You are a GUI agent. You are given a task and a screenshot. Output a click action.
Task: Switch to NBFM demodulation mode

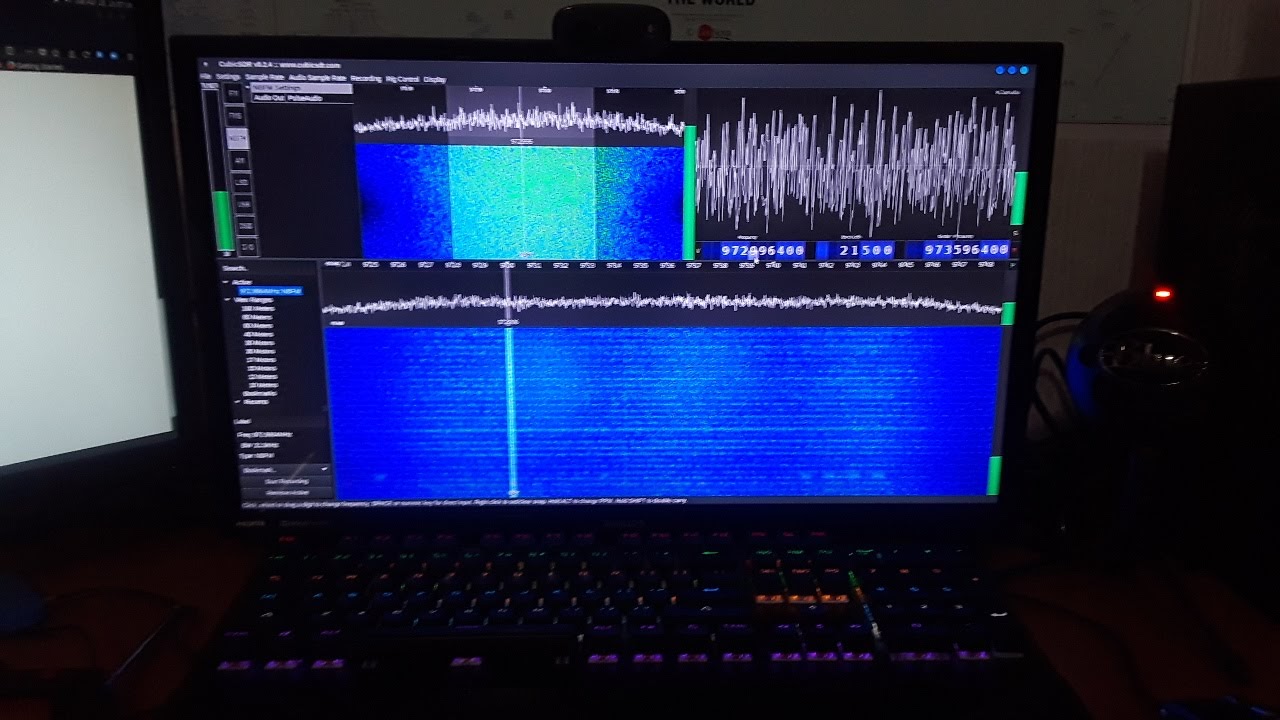[238, 137]
